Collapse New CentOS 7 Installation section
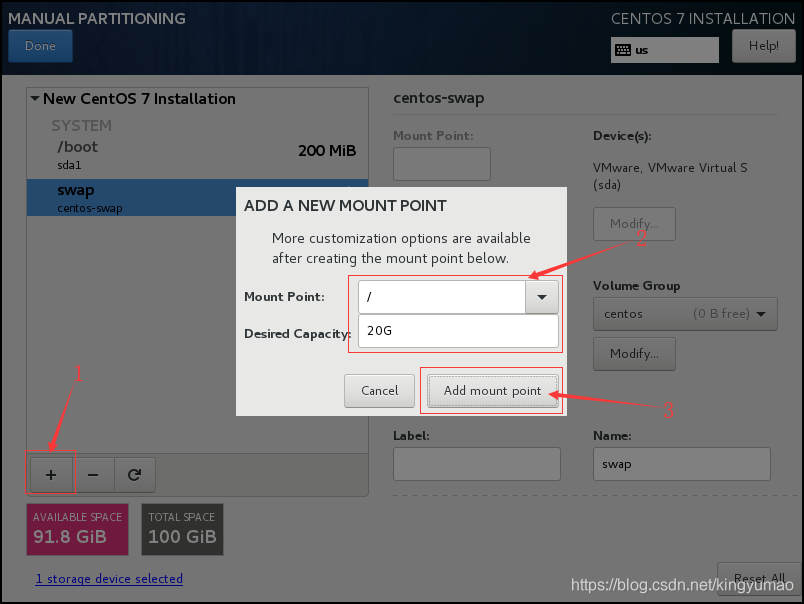The height and width of the screenshot is (604, 804). [35, 98]
